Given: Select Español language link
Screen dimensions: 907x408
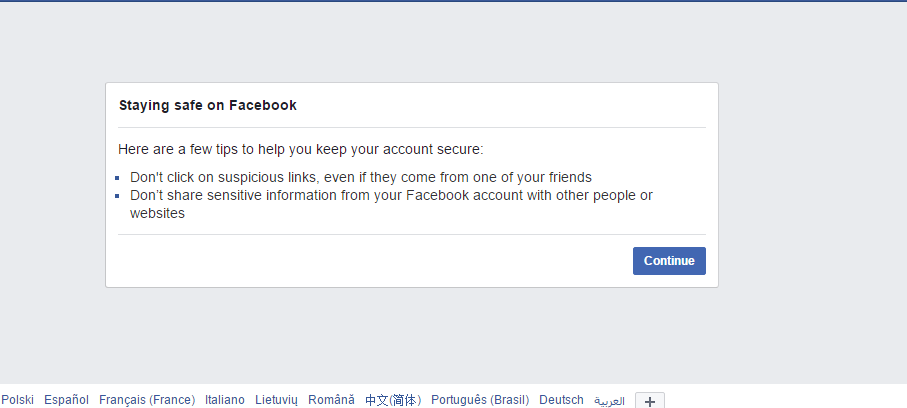Looking at the screenshot, I should [x=66, y=400].
